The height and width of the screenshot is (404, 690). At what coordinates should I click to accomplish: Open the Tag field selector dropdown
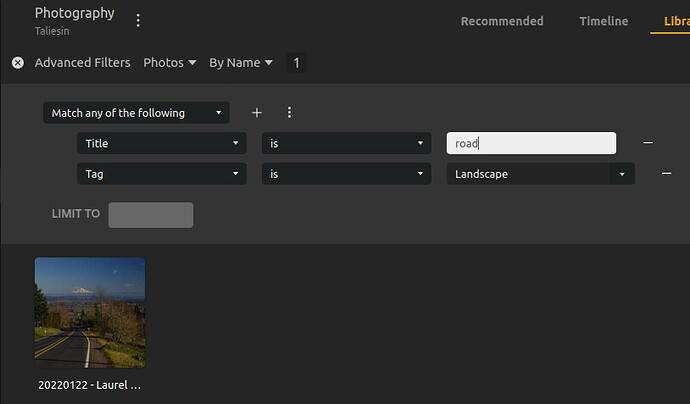[x=161, y=174]
